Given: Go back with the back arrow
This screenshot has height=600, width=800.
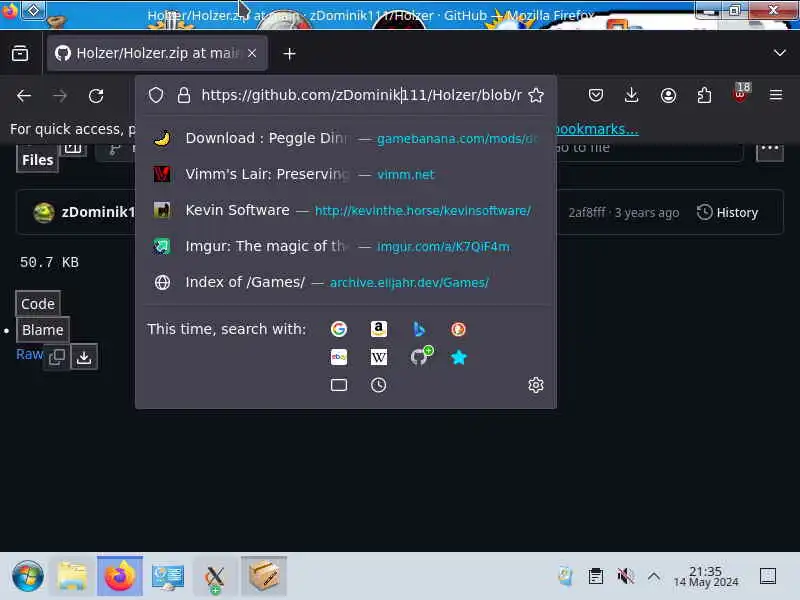Looking at the screenshot, I should [24, 95].
